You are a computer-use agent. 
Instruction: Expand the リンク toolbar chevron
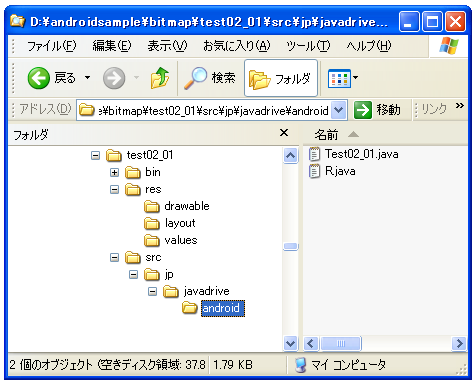click(460, 106)
